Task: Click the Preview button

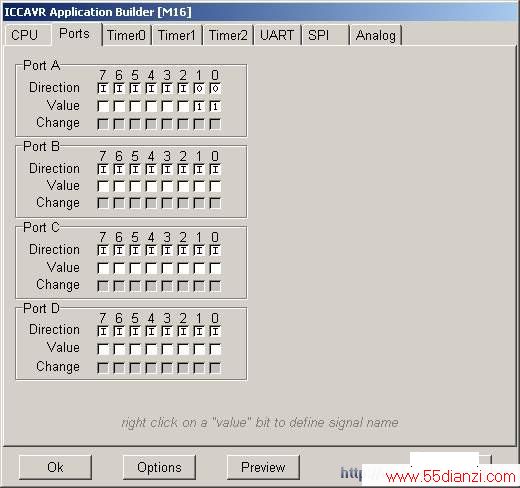Action: [x=263, y=467]
